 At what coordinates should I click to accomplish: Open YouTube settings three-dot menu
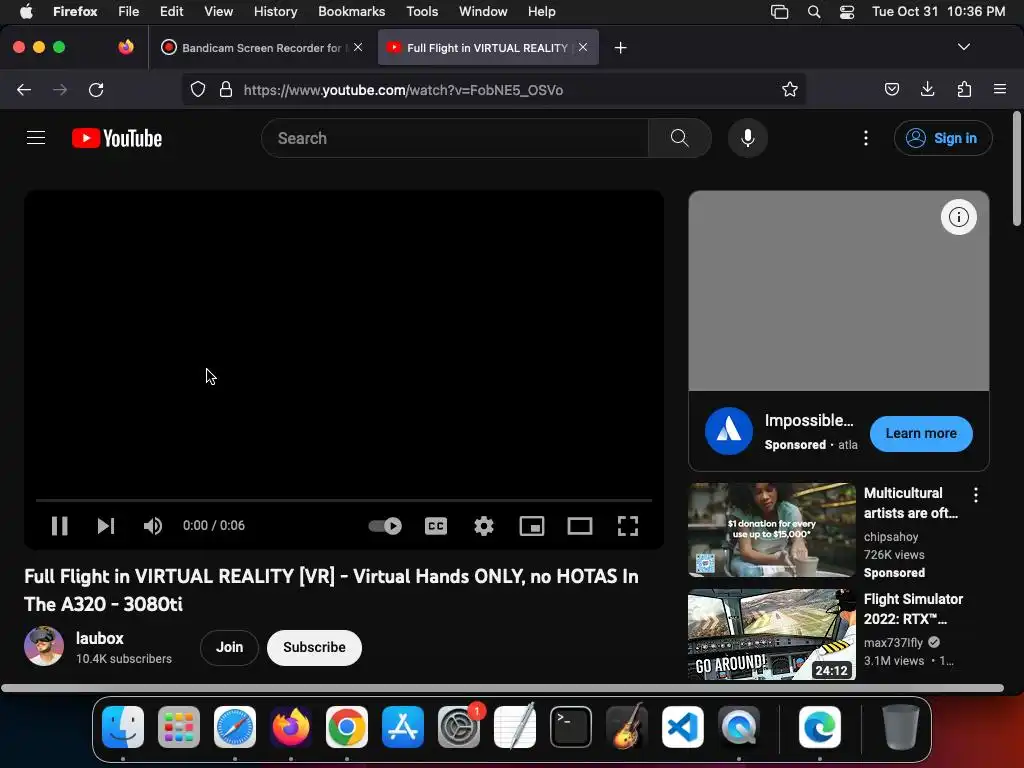tap(866, 138)
